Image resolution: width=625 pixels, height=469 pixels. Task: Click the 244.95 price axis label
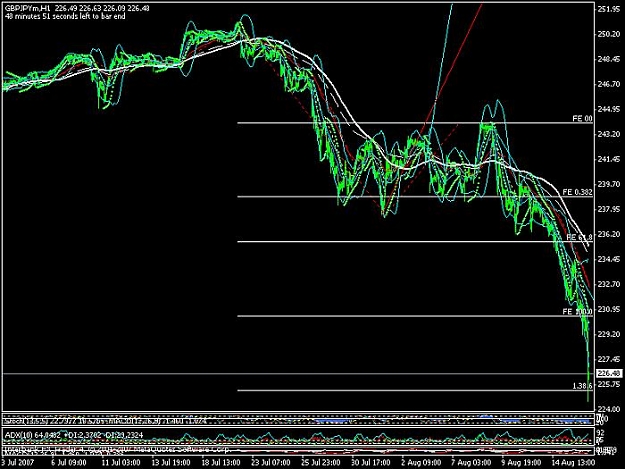609,109
